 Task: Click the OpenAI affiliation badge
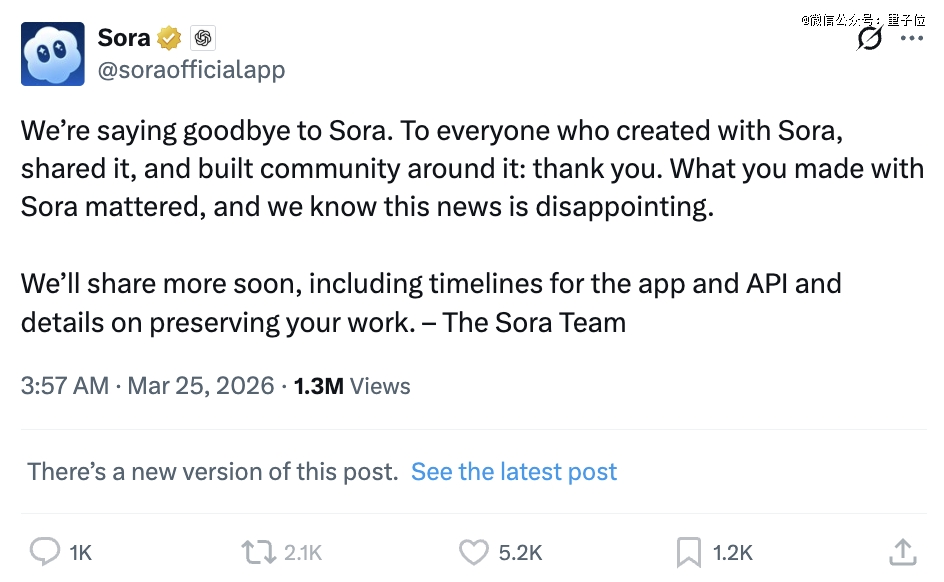(202, 39)
